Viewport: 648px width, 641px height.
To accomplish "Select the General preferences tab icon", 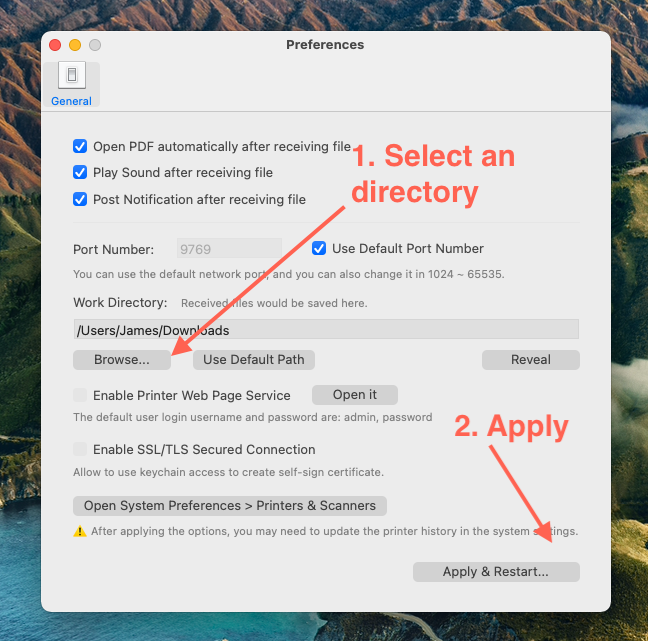I will (72, 75).
